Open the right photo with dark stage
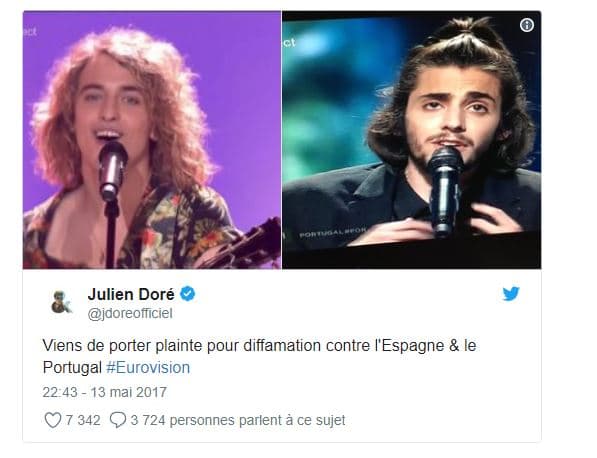 pyautogui.click(x=412, y=140)
